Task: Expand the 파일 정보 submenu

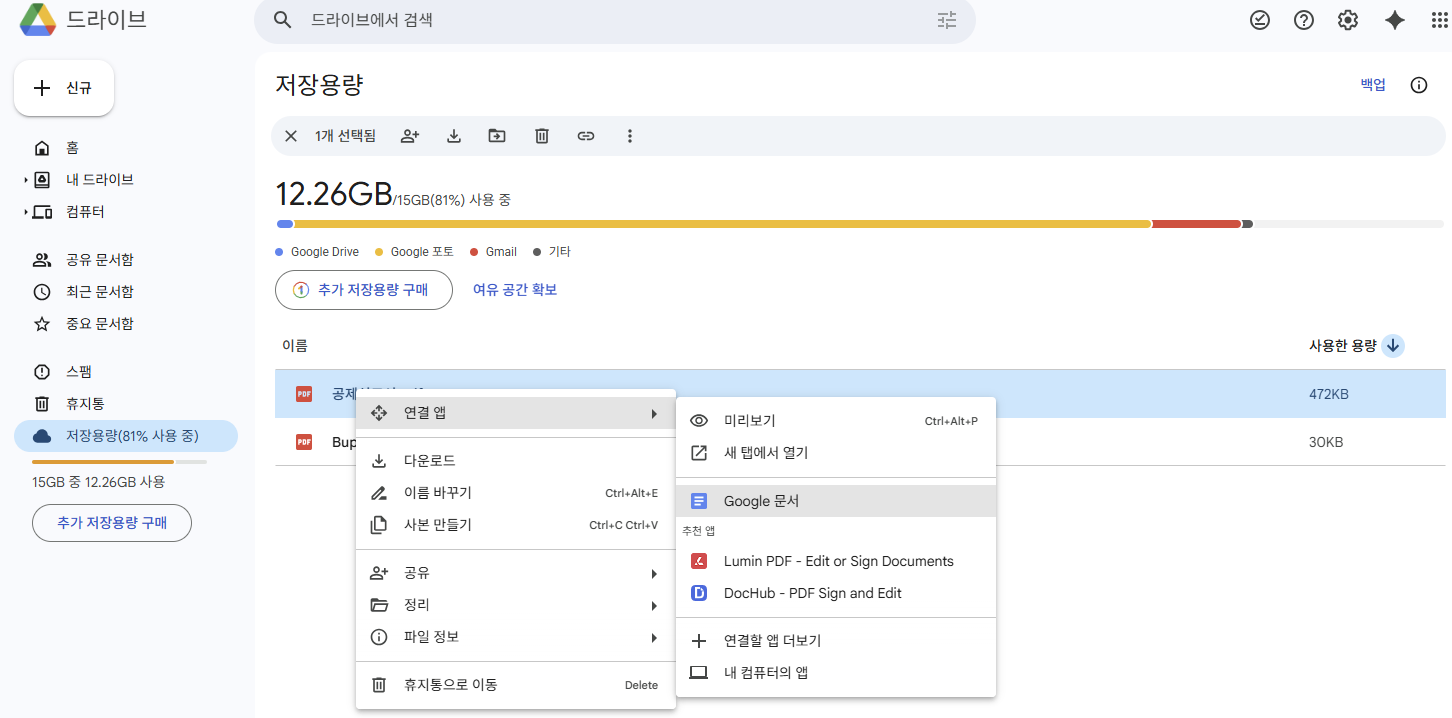Action: [516, 637]
